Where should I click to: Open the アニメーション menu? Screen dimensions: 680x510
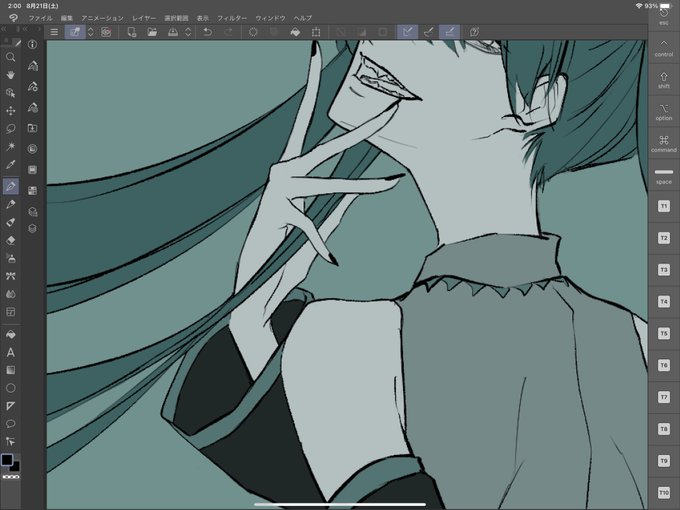pyautogui.click(x=102, y=18)
